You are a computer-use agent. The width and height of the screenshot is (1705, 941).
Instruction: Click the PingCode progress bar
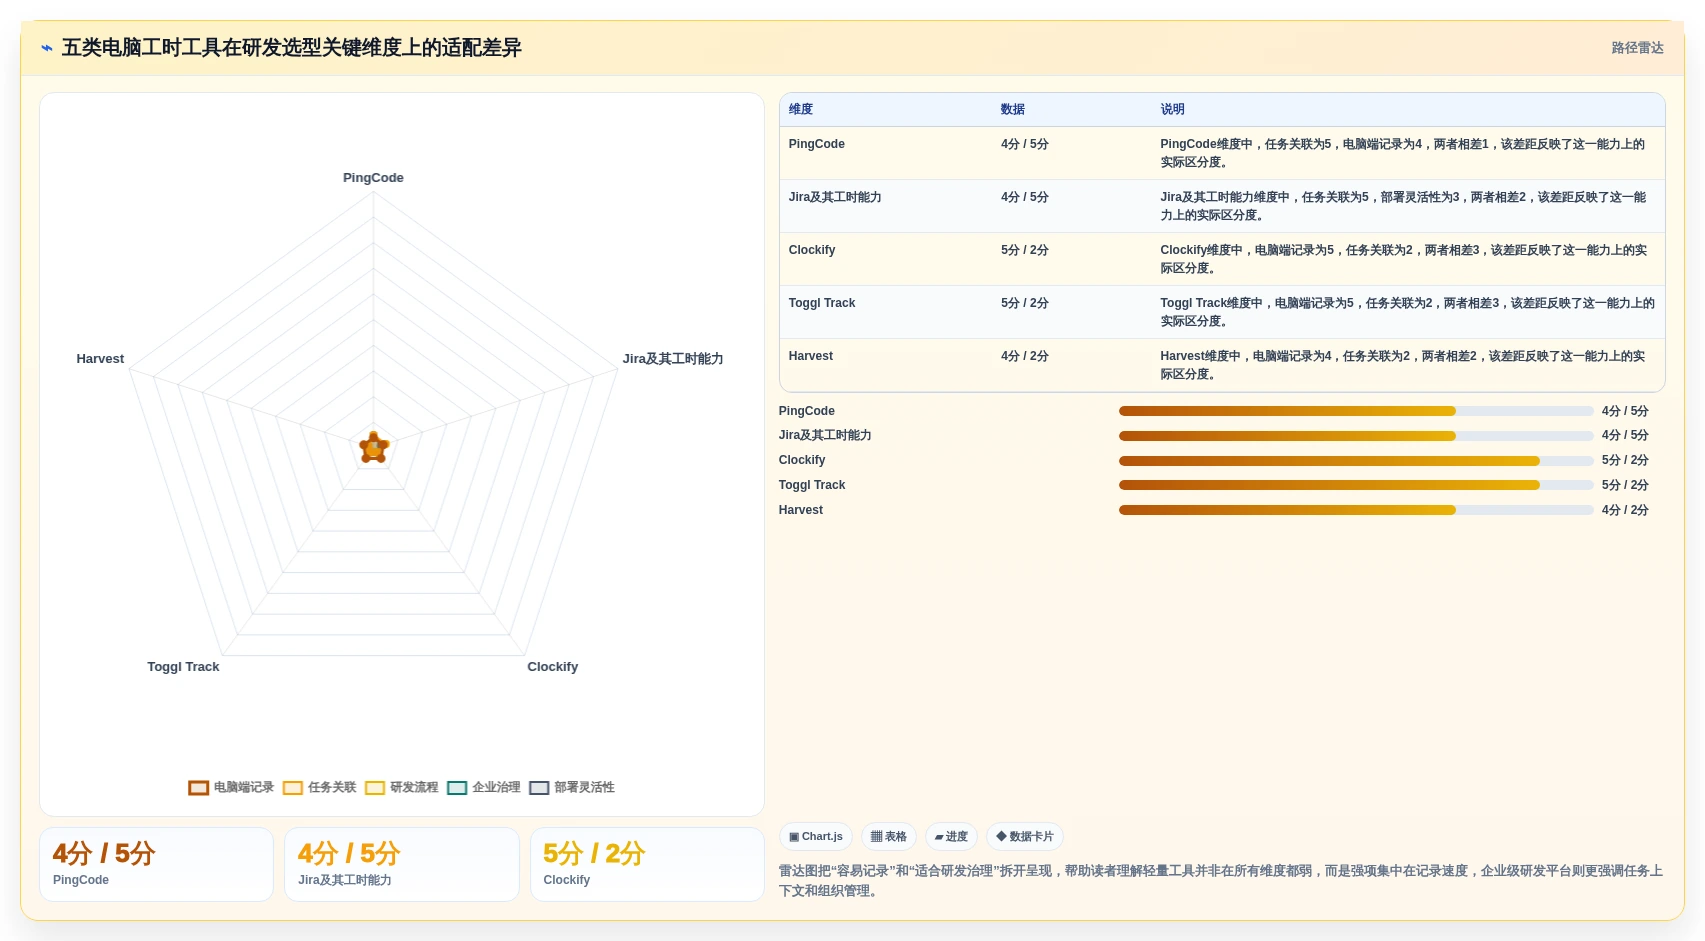tap(1356, 411)
